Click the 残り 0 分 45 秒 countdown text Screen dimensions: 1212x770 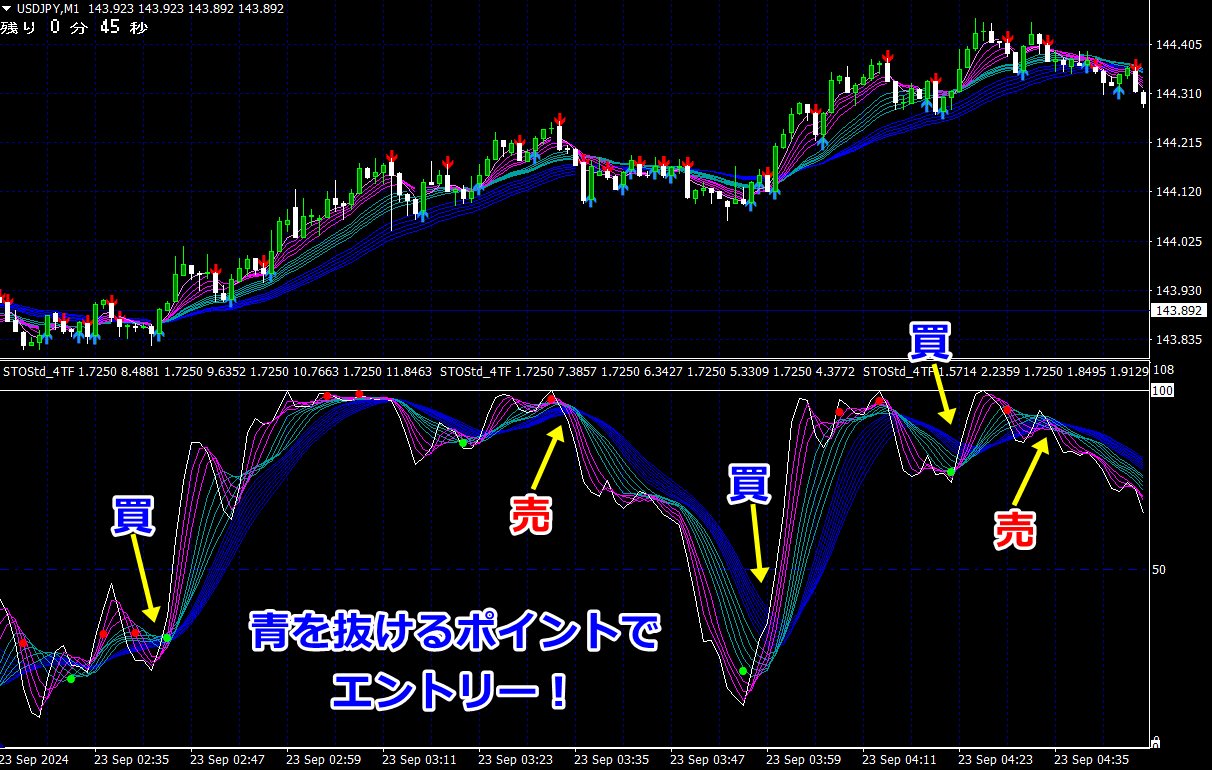tap(74, 27)
